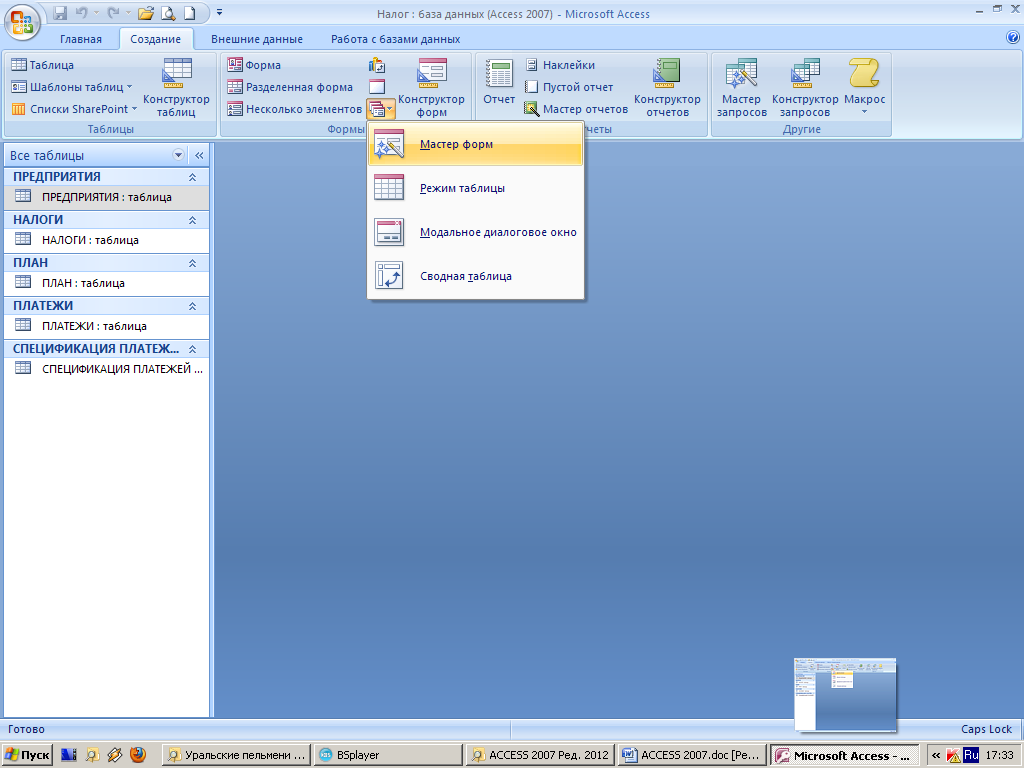Screen dimensions: 1024x768
Task: Select Сводная таблица menu item
Action: click(x=475, y=276)
